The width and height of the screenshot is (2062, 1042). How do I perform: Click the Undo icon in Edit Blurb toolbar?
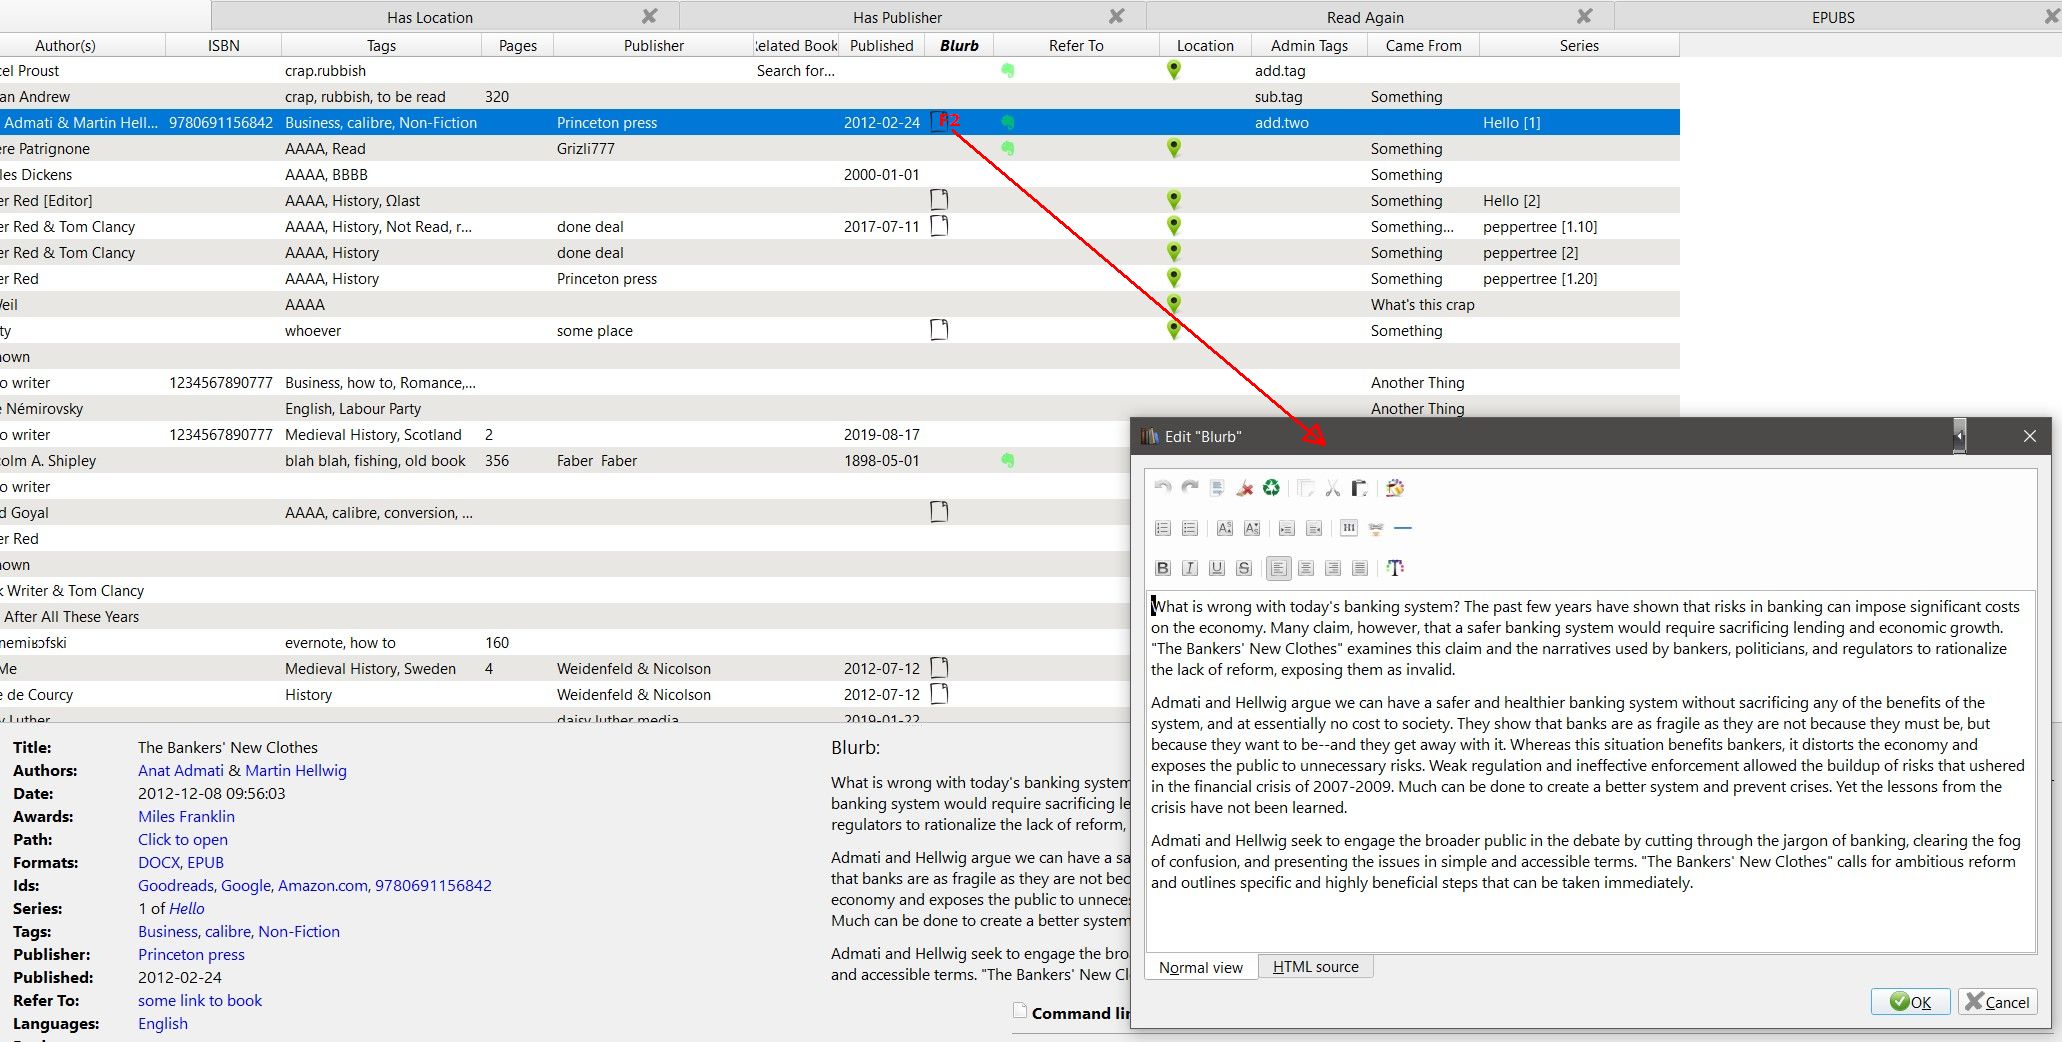1162,488
